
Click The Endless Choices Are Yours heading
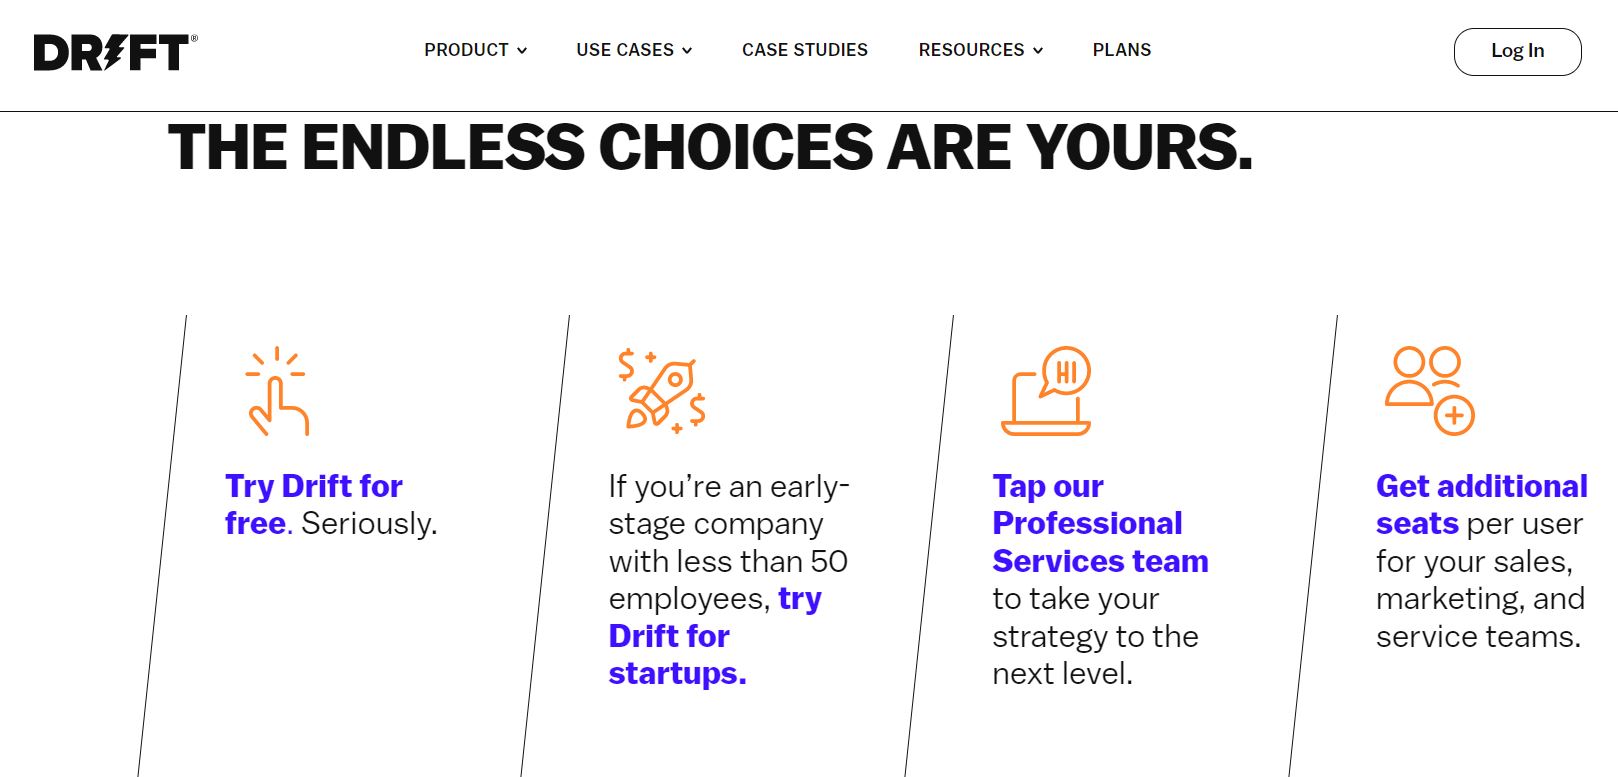click(710, 147)
